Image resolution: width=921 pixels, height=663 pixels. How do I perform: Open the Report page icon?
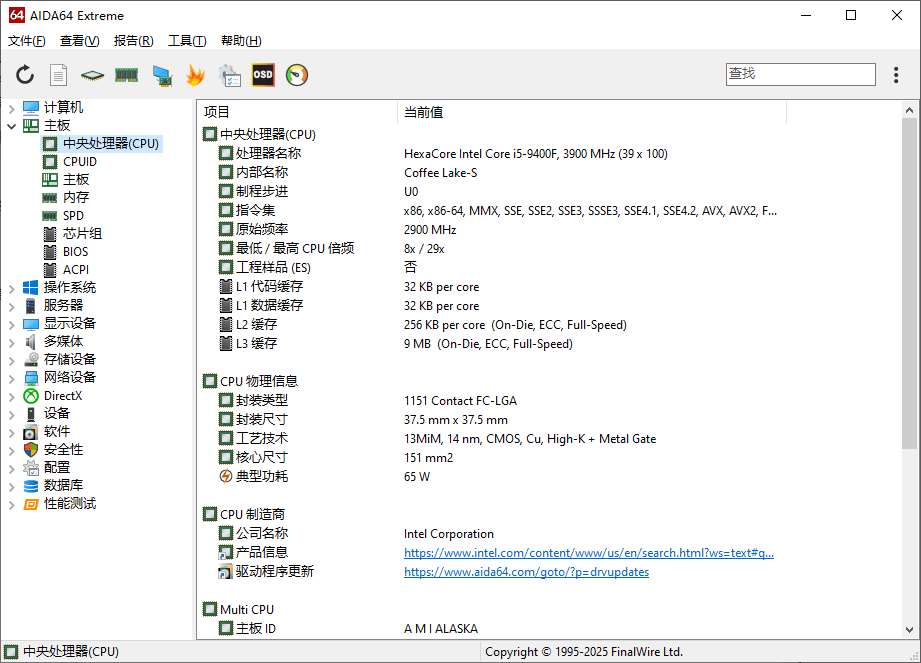59,75
